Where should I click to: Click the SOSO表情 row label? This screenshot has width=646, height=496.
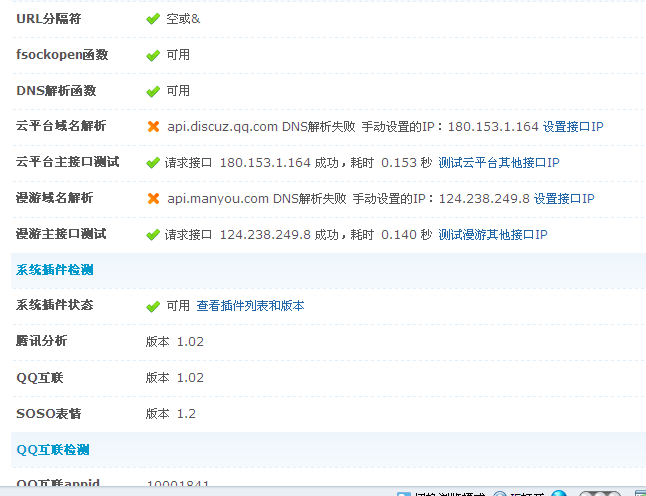pos(49,414)
